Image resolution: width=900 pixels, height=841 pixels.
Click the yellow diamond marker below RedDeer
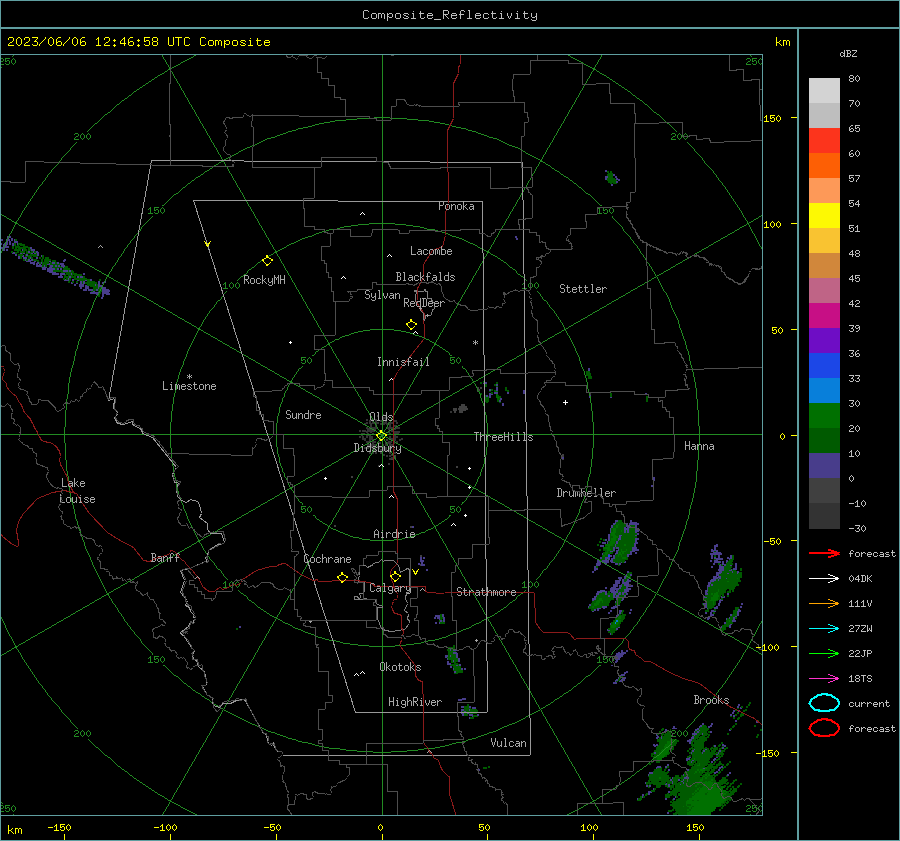click(x=411, y=325)
